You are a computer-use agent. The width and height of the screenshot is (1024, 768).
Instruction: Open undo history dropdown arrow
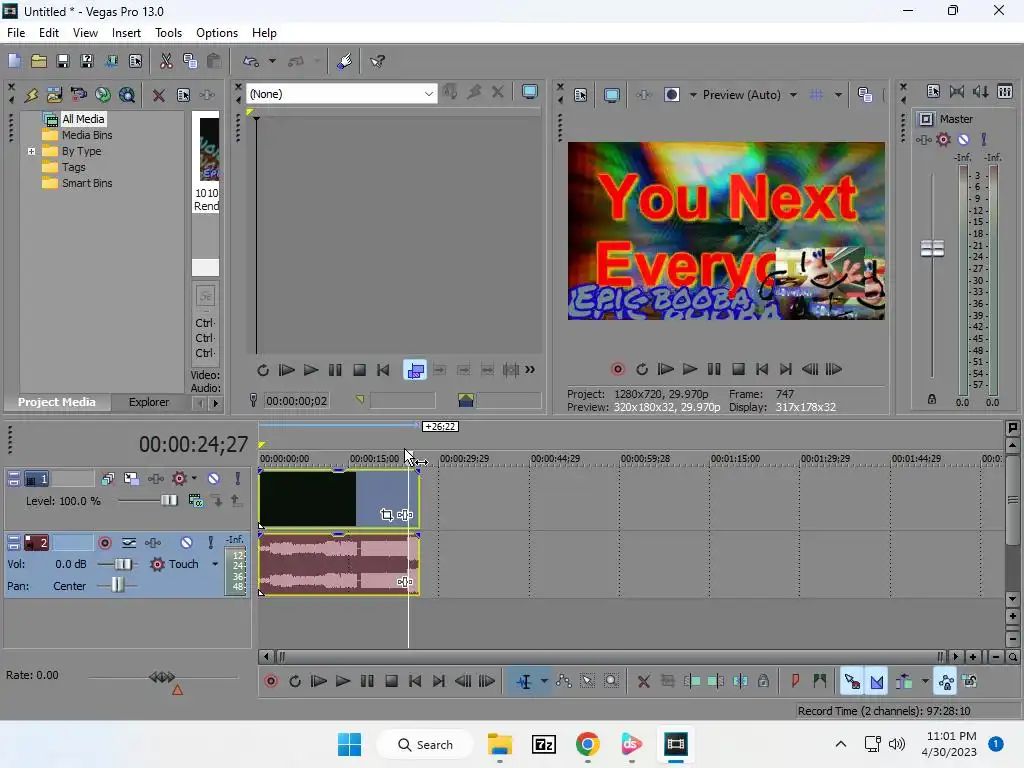click(x=272, y=61)
